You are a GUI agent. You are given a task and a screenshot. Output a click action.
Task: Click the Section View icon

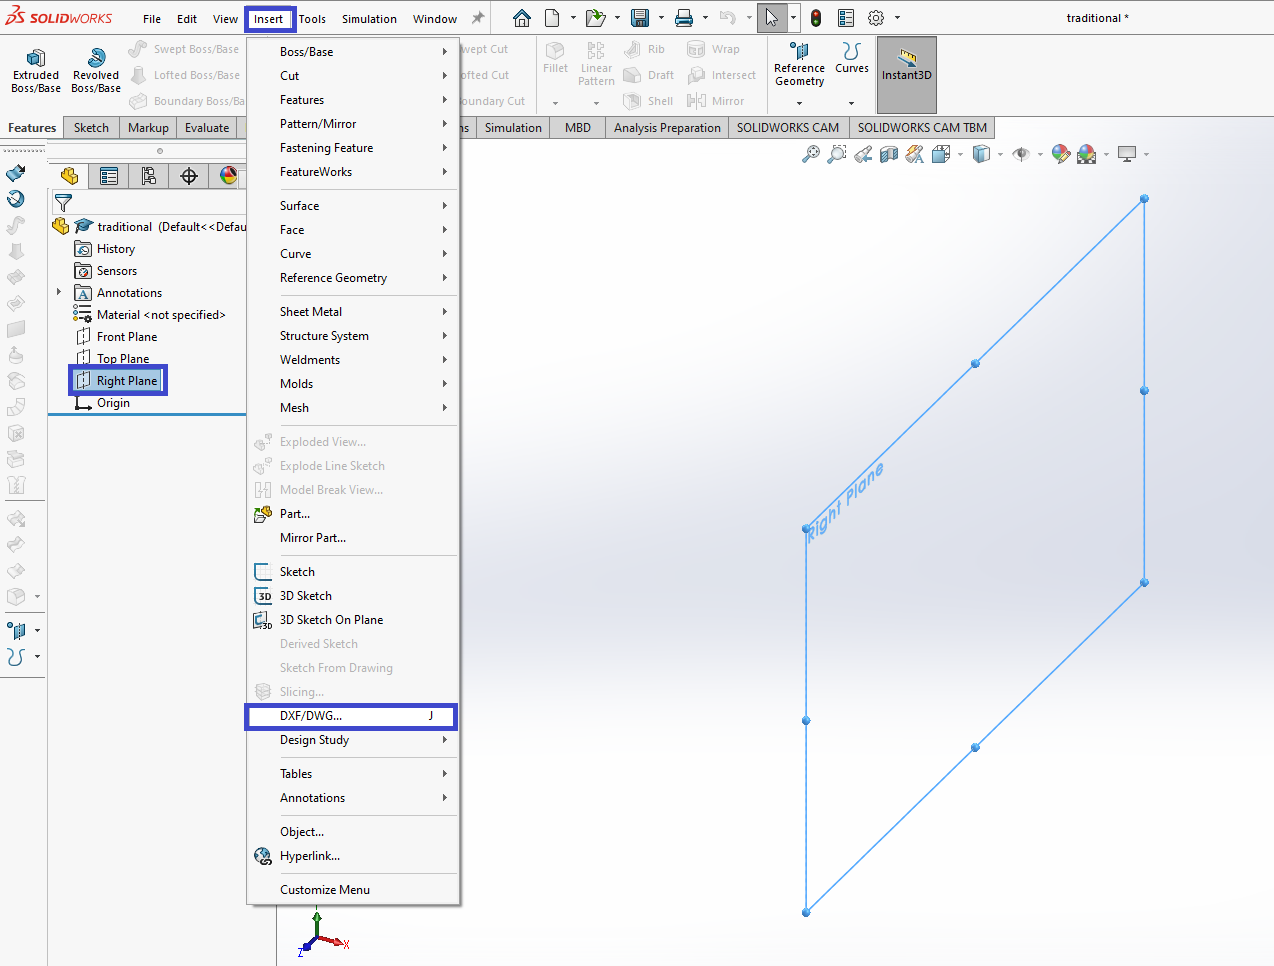(x=889, y=154)
